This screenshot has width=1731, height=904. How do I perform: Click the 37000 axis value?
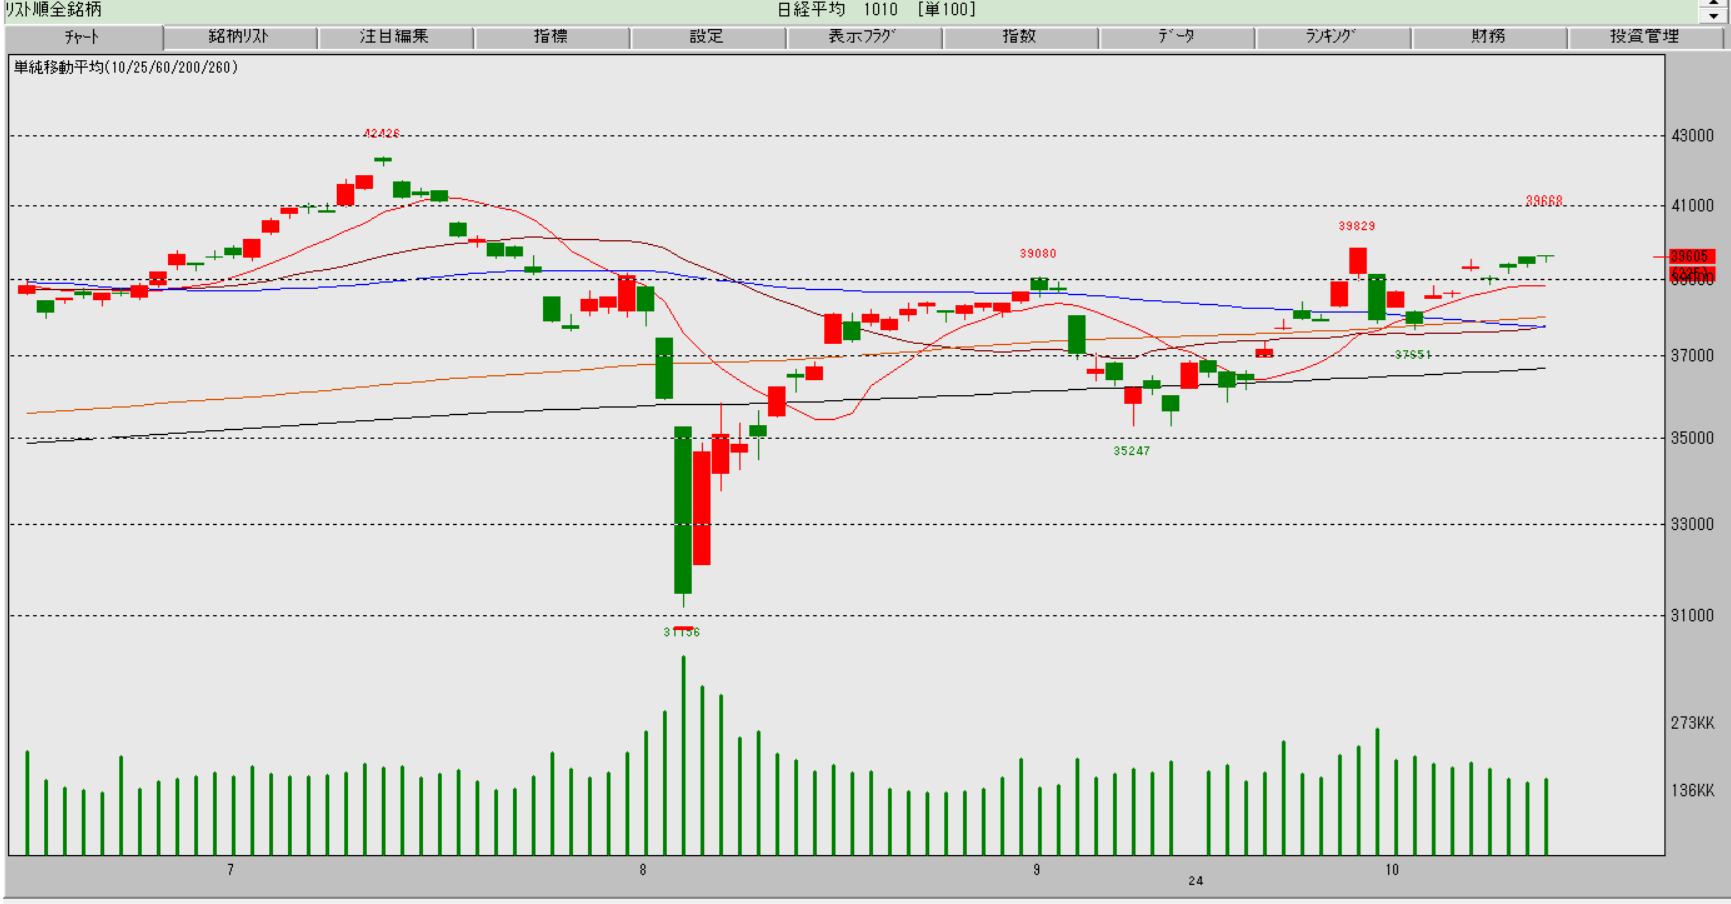point(1693,356)
